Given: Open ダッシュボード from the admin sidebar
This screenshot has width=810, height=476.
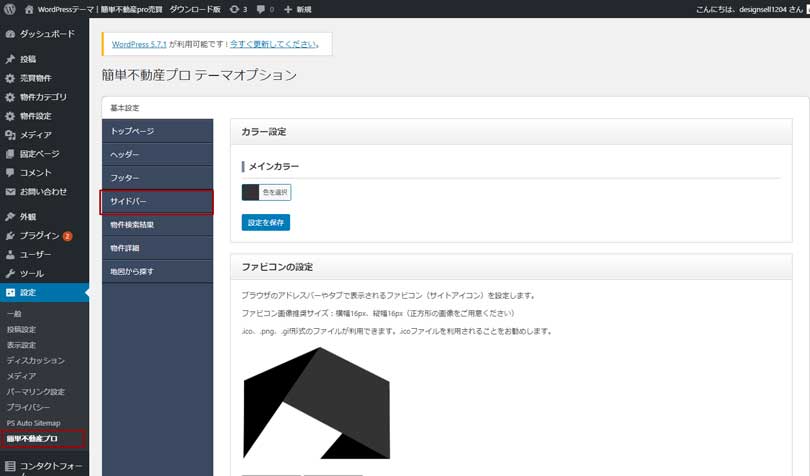Looking at the screenshot, I should (x=46, y=34).
